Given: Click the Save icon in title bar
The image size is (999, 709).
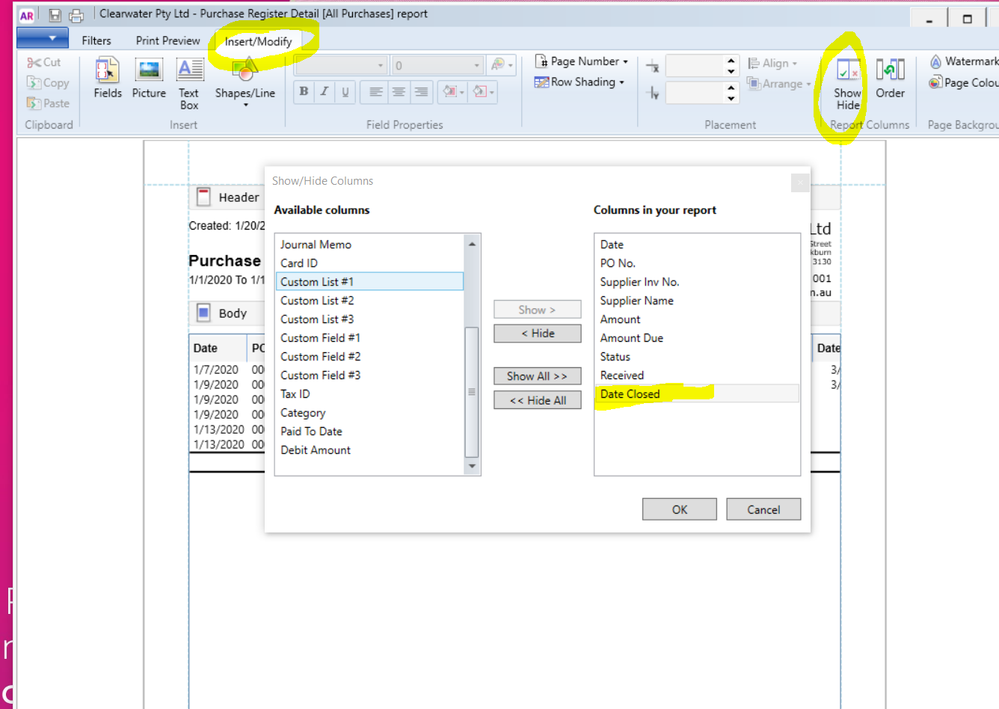Looking at the screenshot, I should tap(55, 15).
